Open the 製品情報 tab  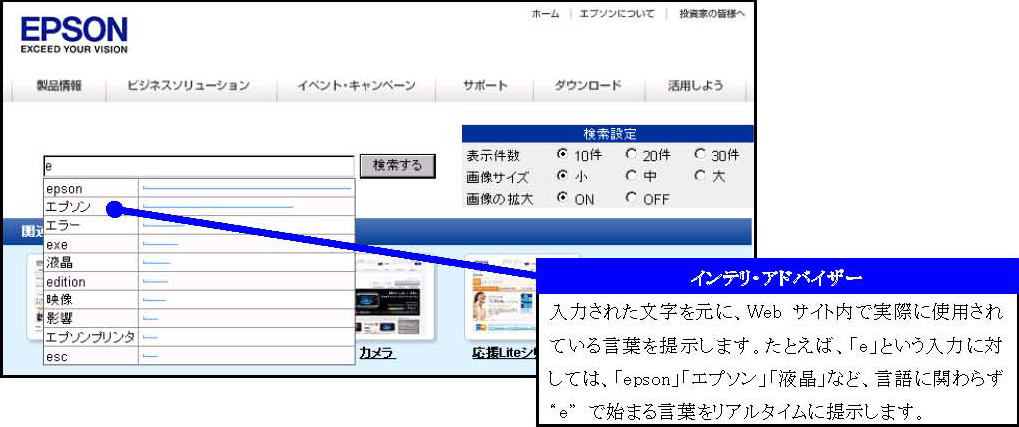click(59, 86)
